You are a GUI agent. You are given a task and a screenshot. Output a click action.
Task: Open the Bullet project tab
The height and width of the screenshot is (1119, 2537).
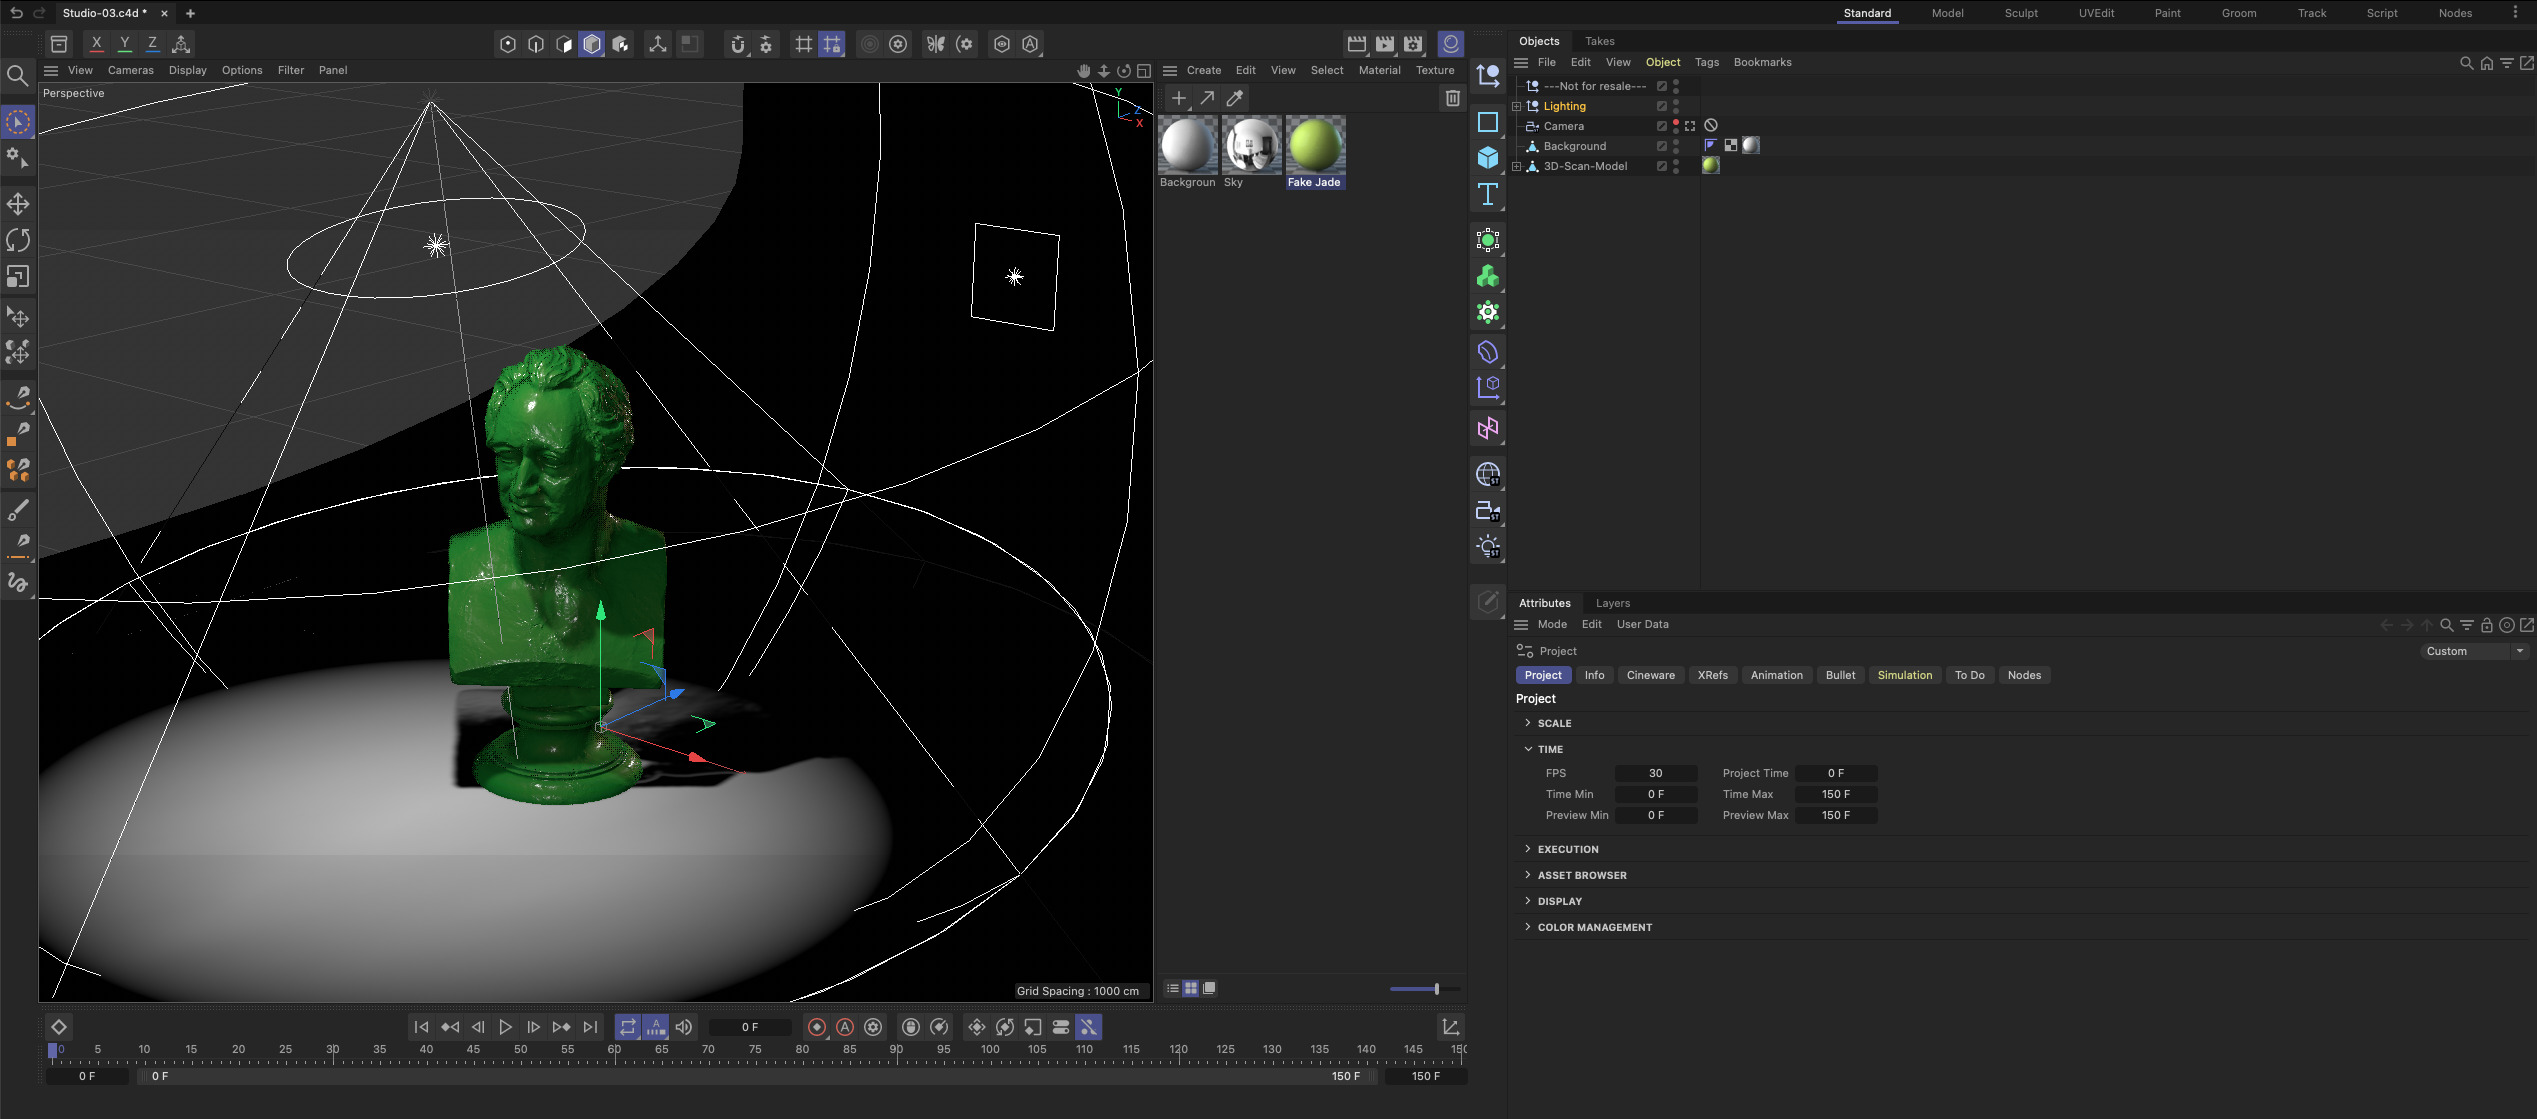point(1840,675)
